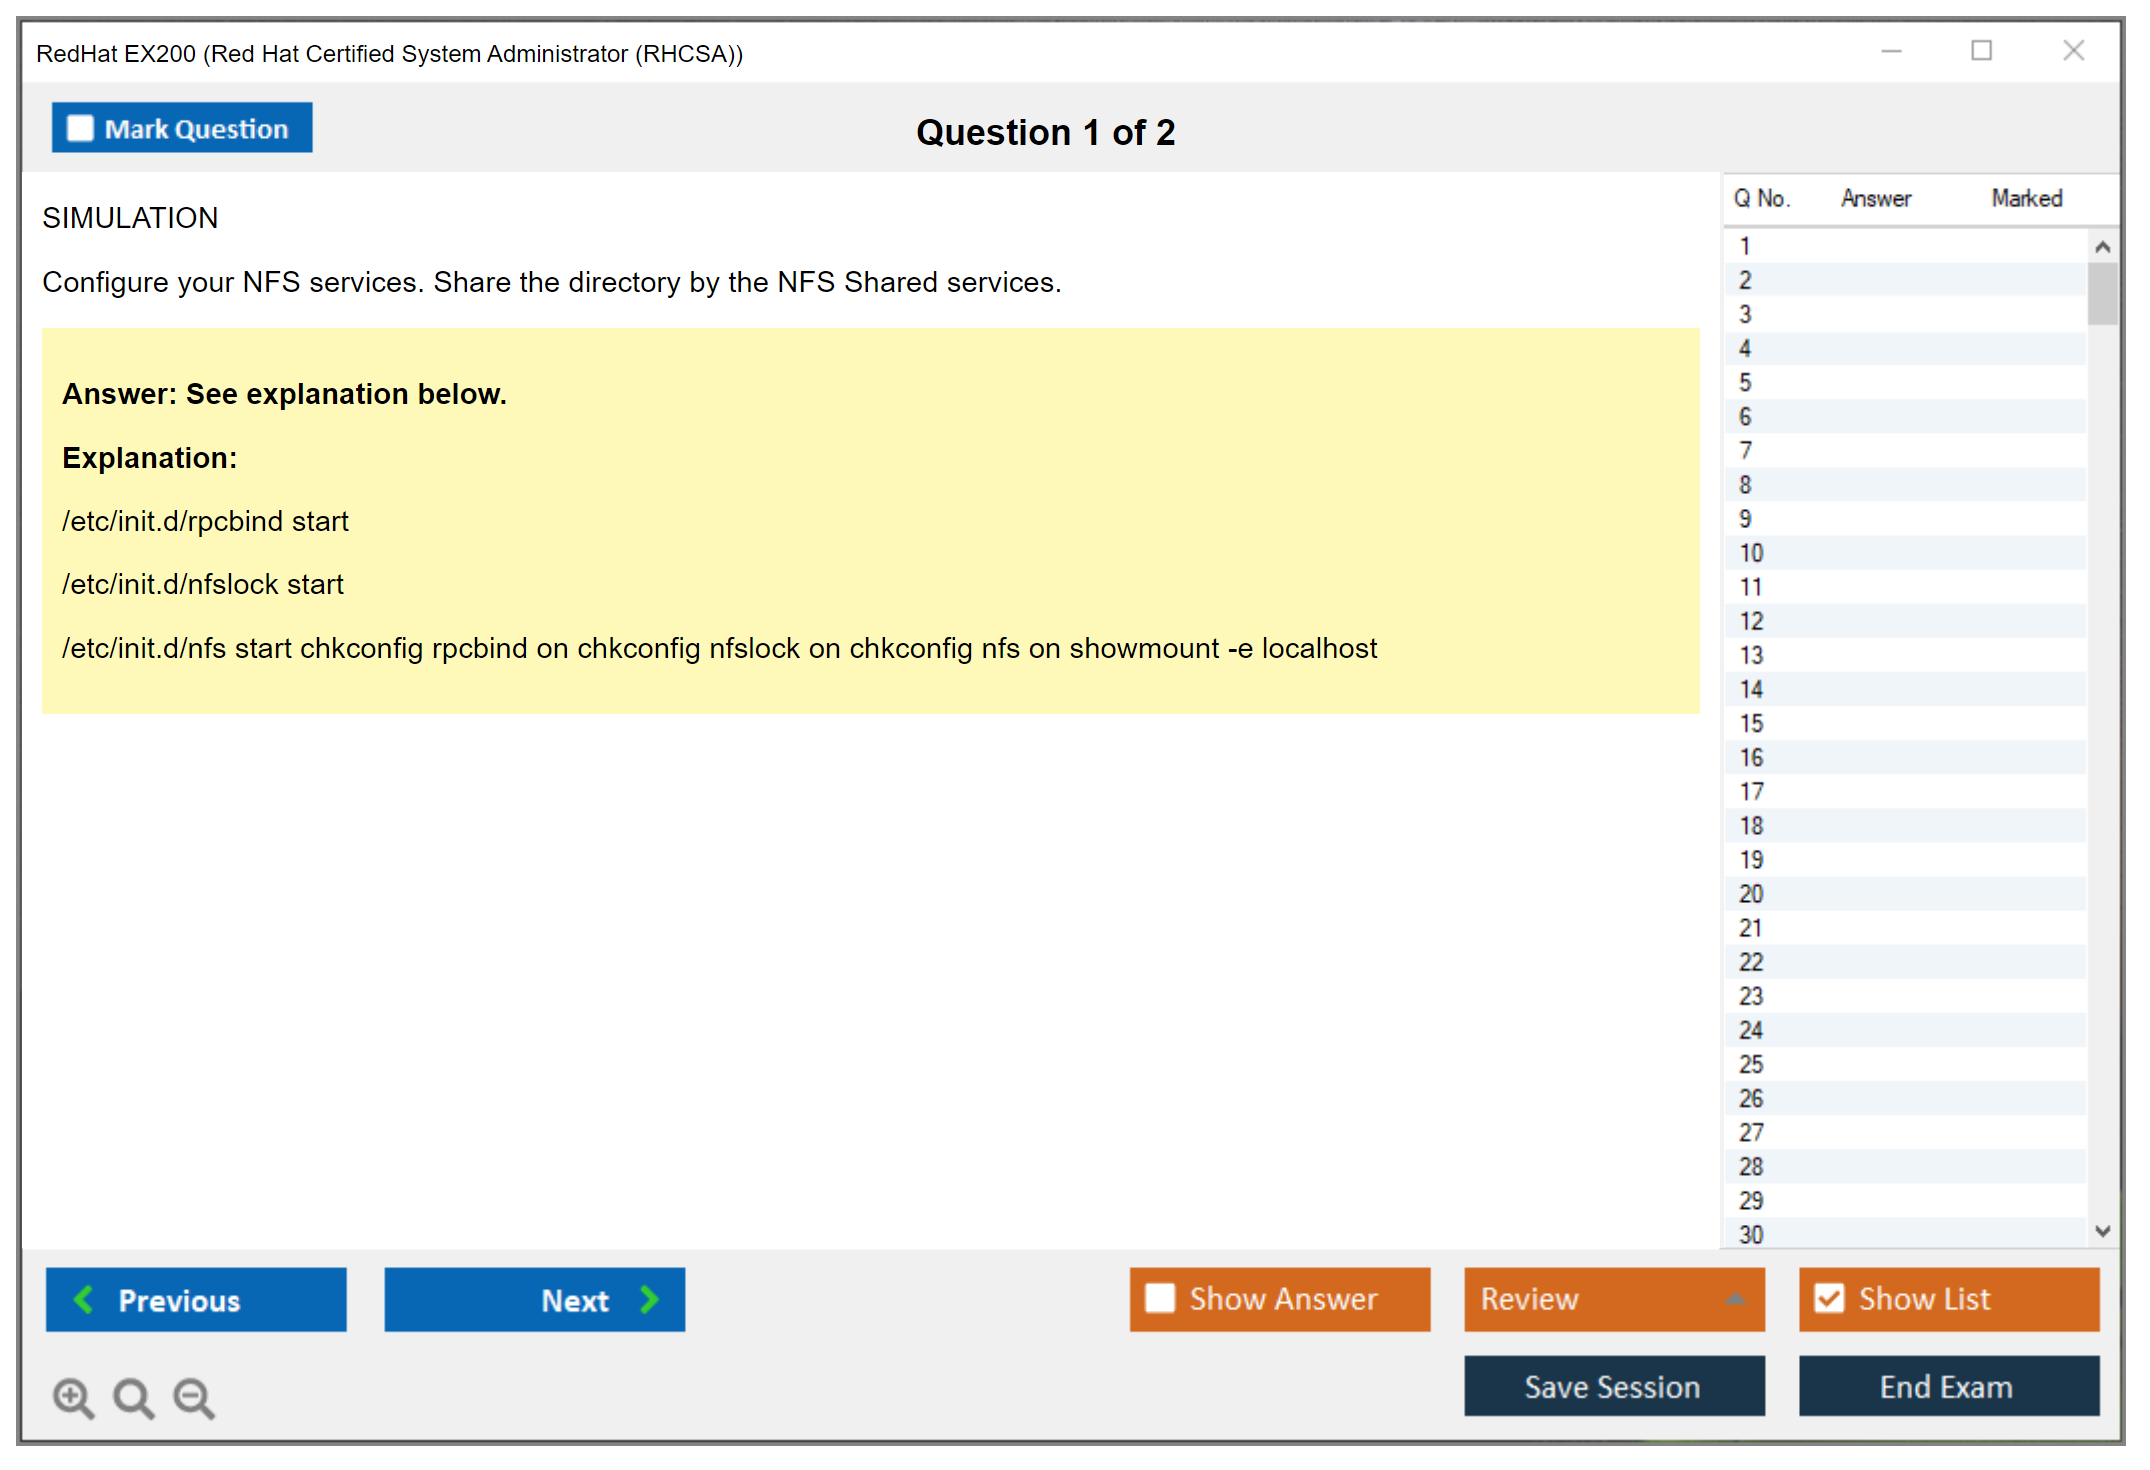Expand the Review dropdown menu
Viewport: 2150px width, 1470px height.
pos(1735,1299)
